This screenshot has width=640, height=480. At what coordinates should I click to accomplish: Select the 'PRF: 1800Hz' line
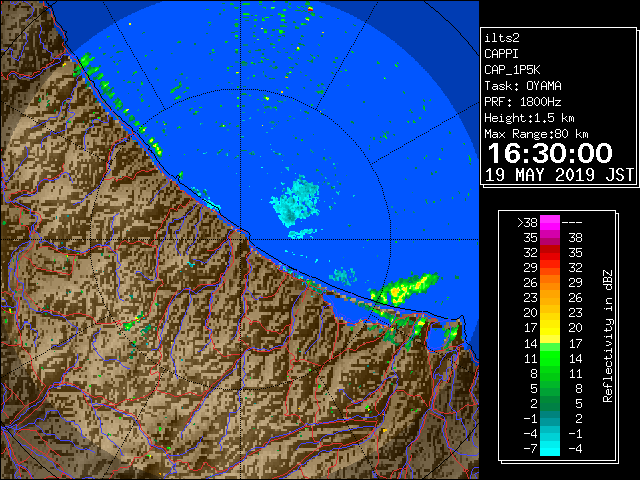523,102
